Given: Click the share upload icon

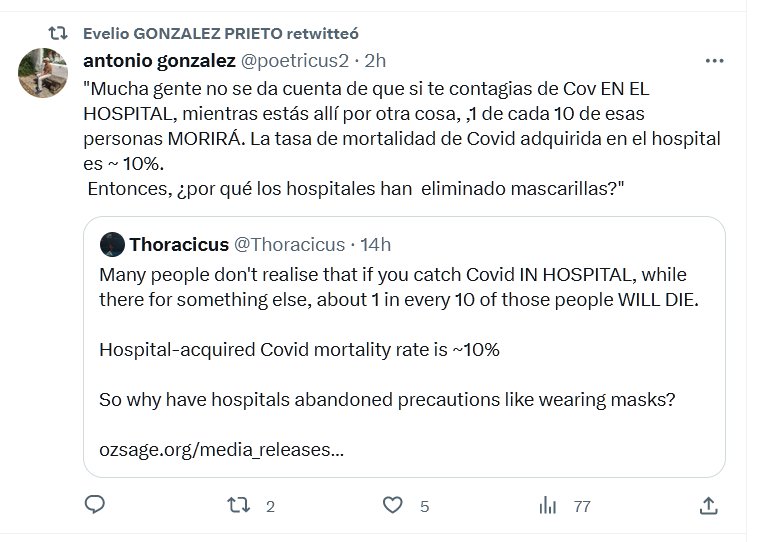Looking at the screenshot, I should point(709,506).
